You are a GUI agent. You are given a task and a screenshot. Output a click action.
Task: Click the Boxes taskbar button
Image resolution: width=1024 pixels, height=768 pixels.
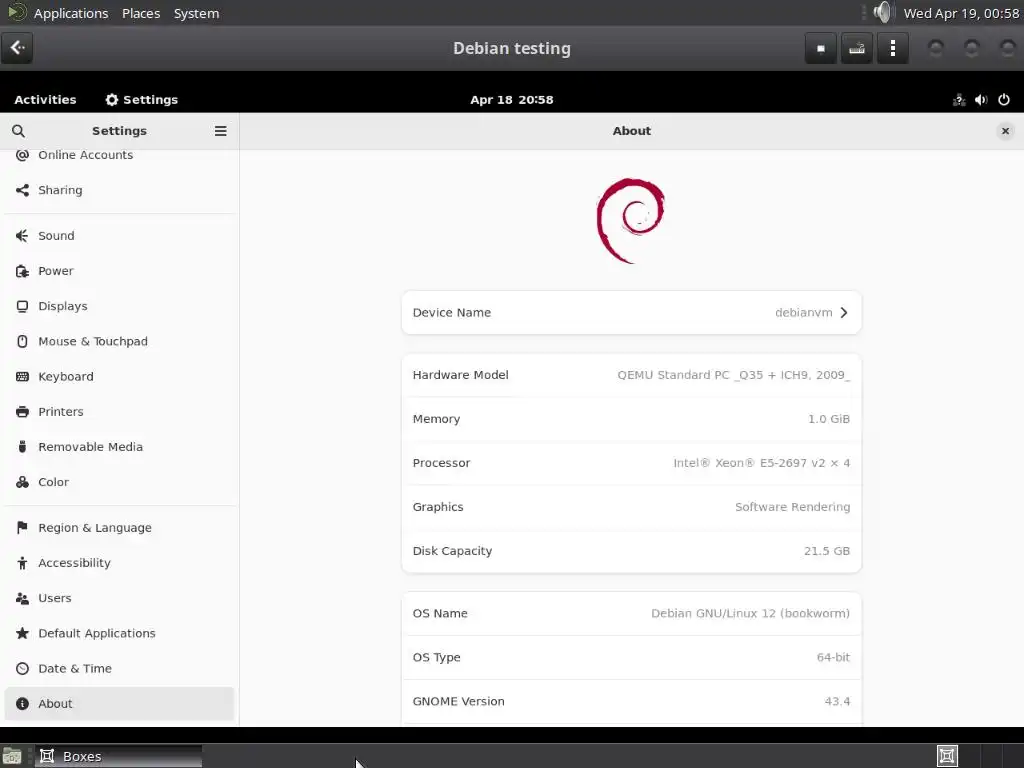118,756
